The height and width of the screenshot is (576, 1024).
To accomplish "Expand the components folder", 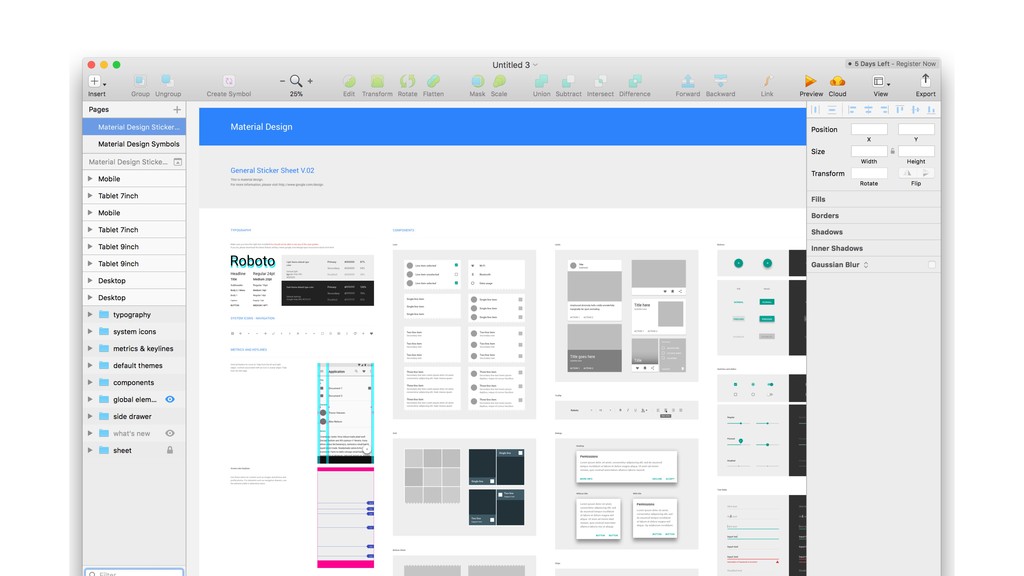I will [x=90, y=382].
